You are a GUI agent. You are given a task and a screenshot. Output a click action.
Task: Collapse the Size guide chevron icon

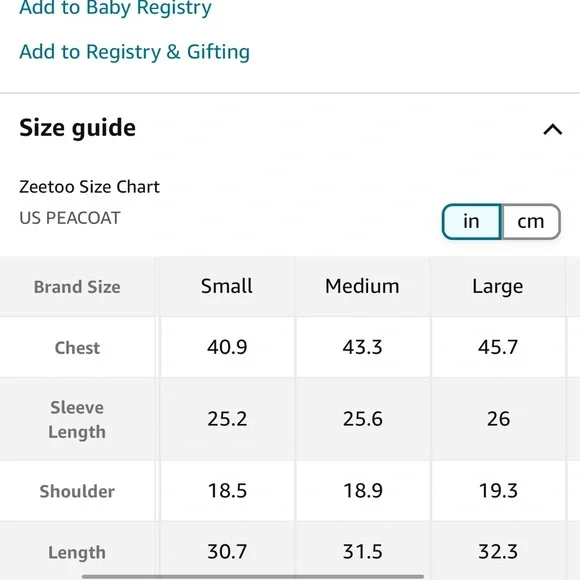553,129
